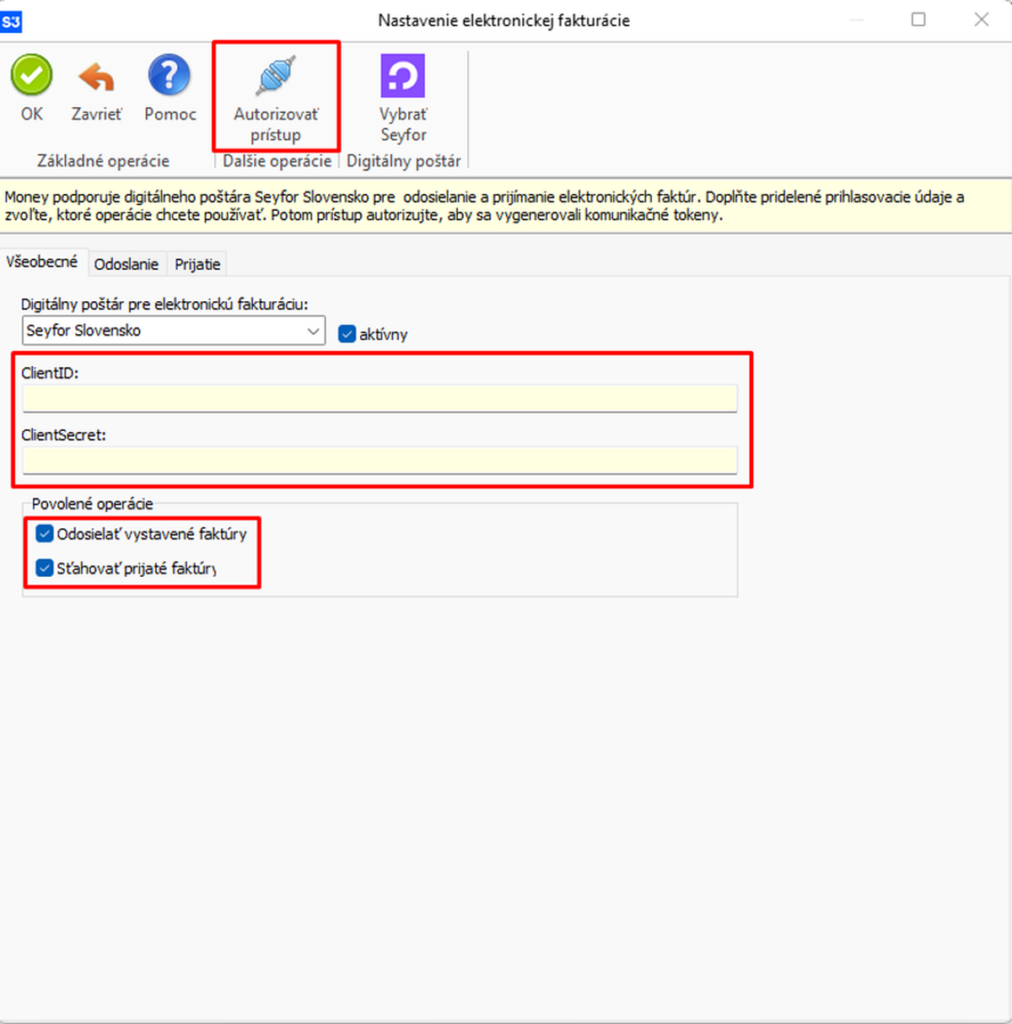
Task: Uncheck Sťahovať prijaté faktúry
Action: click(44, 568)
